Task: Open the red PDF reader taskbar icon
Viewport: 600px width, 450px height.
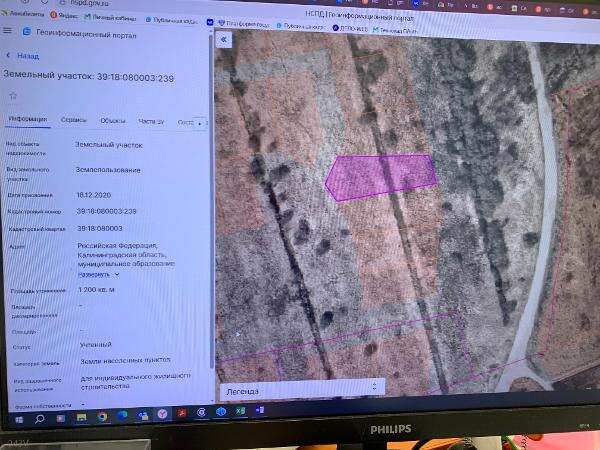Action: click(182, 413)
